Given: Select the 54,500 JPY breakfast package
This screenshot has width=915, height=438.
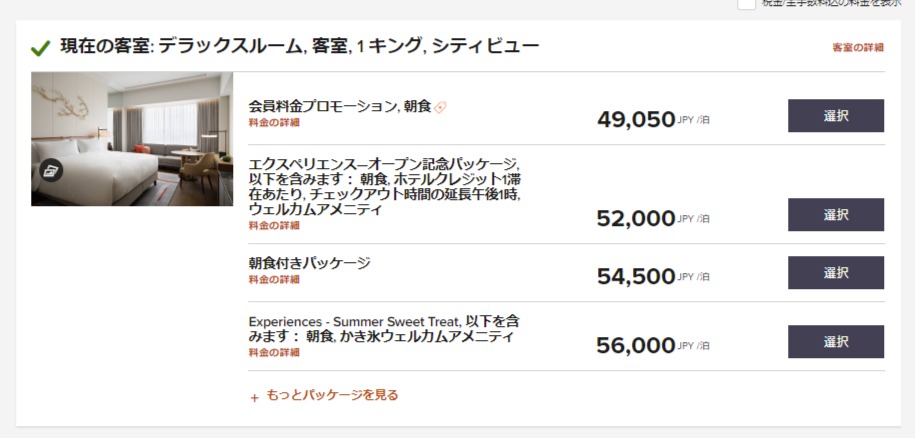Looking at the screenshot, I should click(836, 272).
